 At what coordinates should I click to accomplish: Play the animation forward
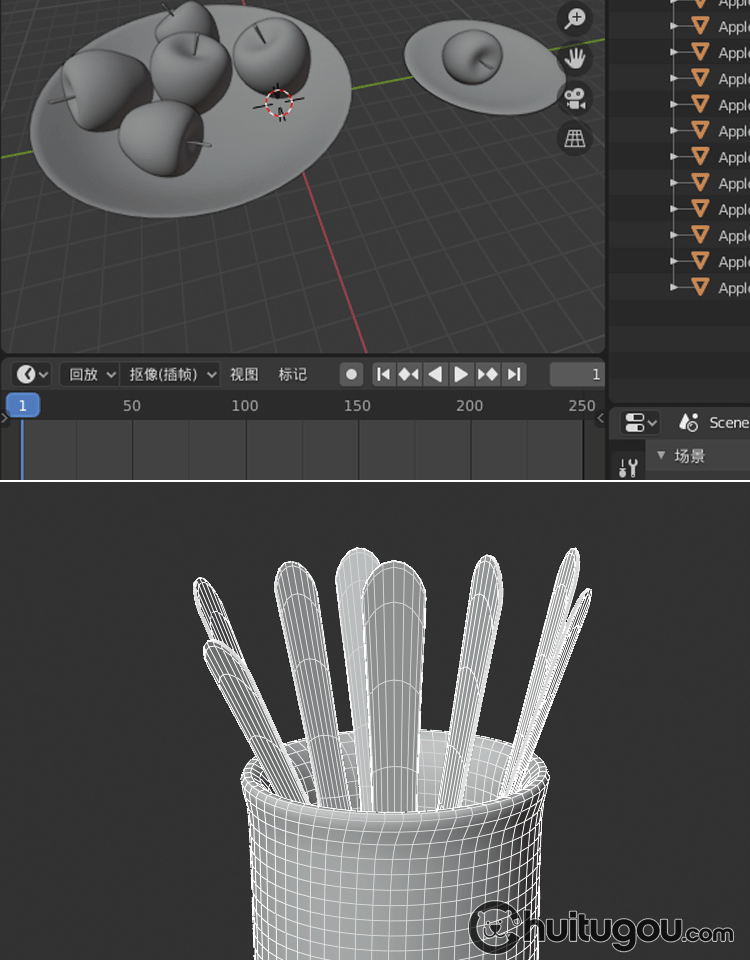pyautogui.click(x=461, y=374)
